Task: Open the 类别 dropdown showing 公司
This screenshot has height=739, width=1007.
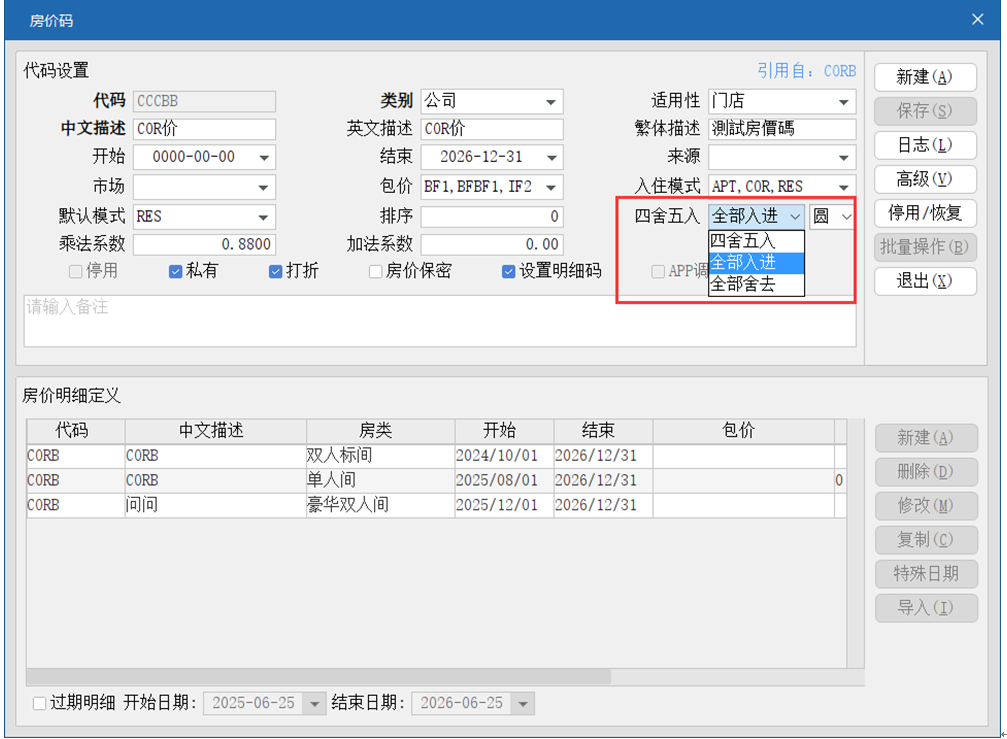Action: tap(551, 101)
